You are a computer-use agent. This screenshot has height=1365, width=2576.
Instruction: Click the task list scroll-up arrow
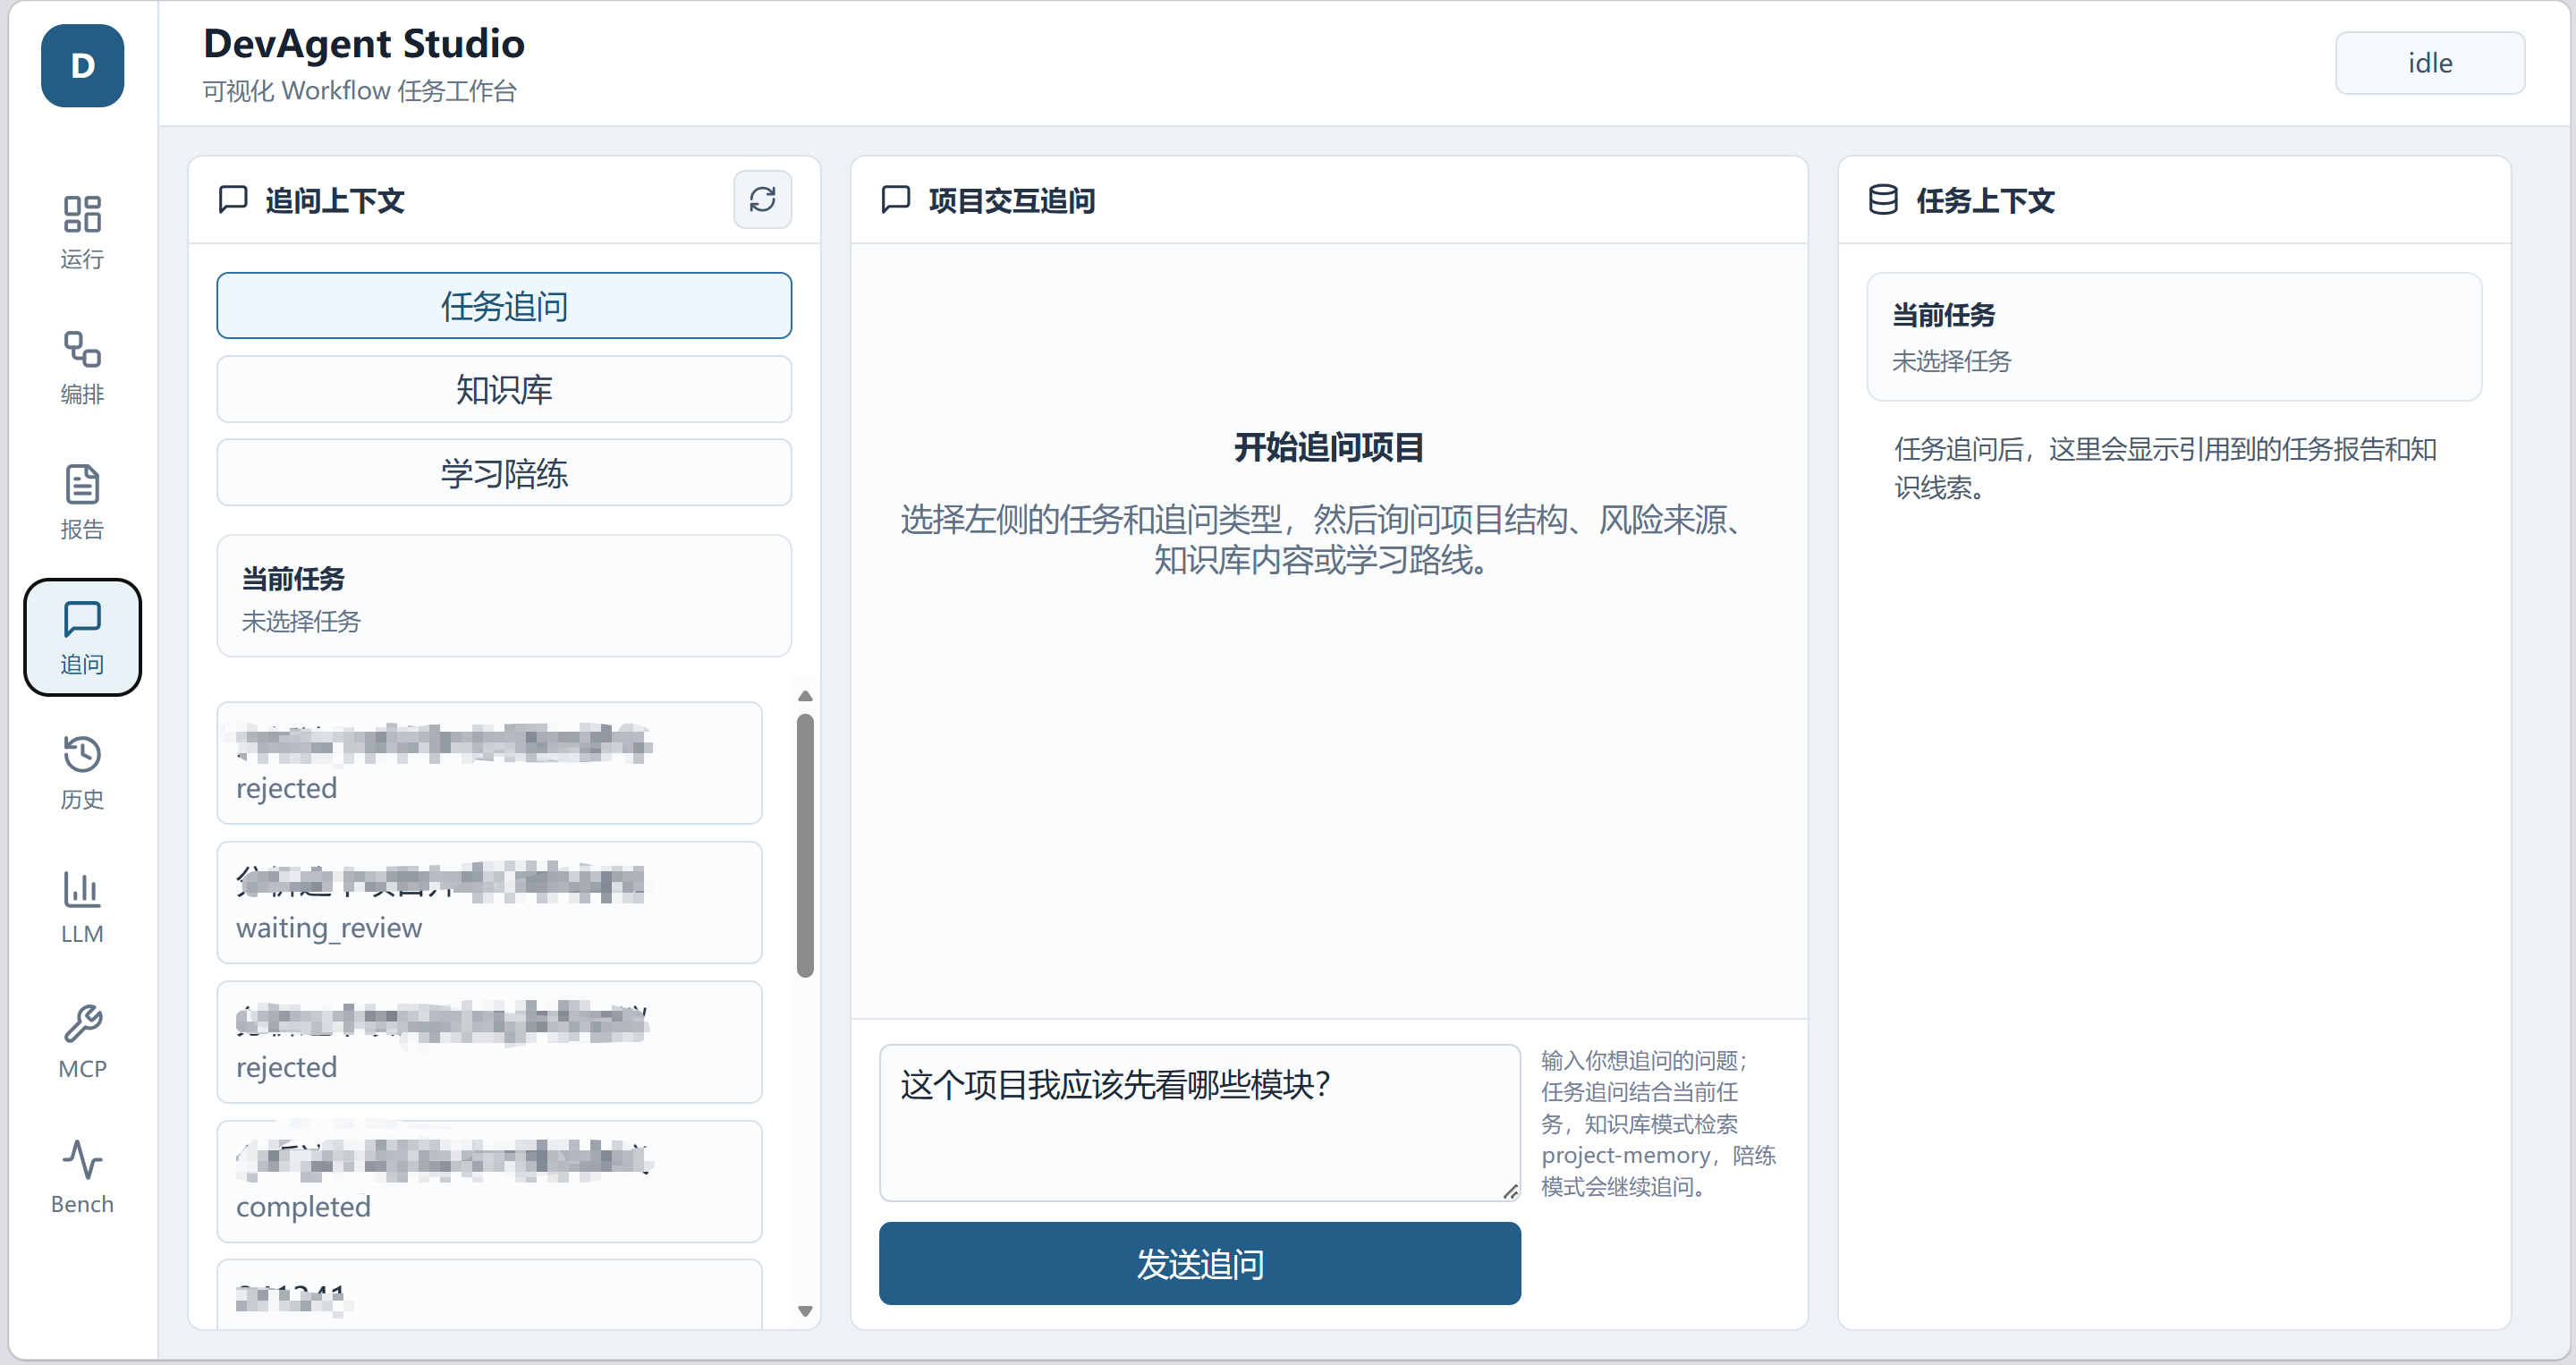click(805, 696)
